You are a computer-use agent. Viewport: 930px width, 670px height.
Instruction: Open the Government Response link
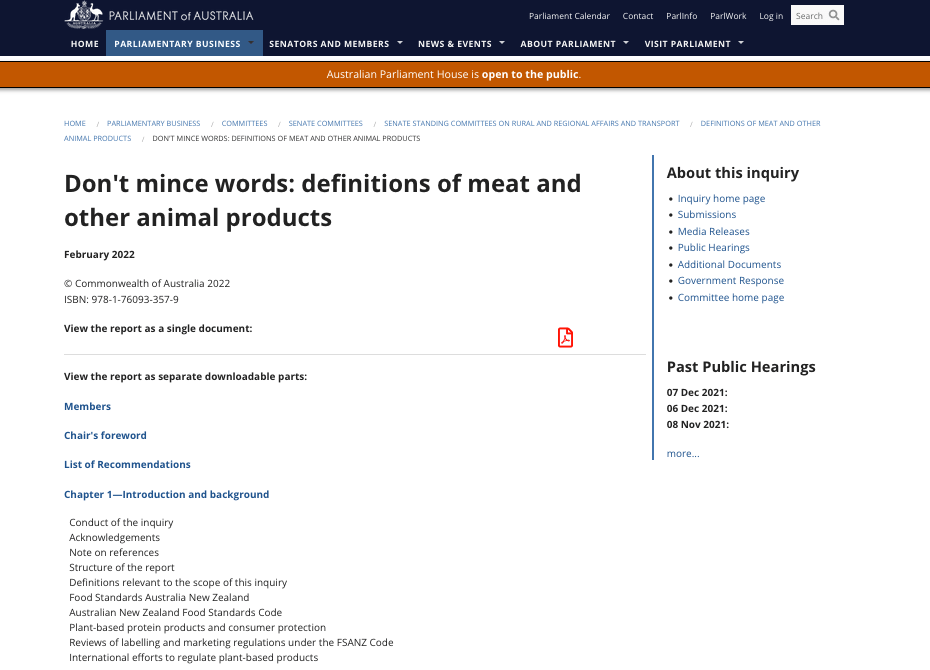click(x=730, y=281)
